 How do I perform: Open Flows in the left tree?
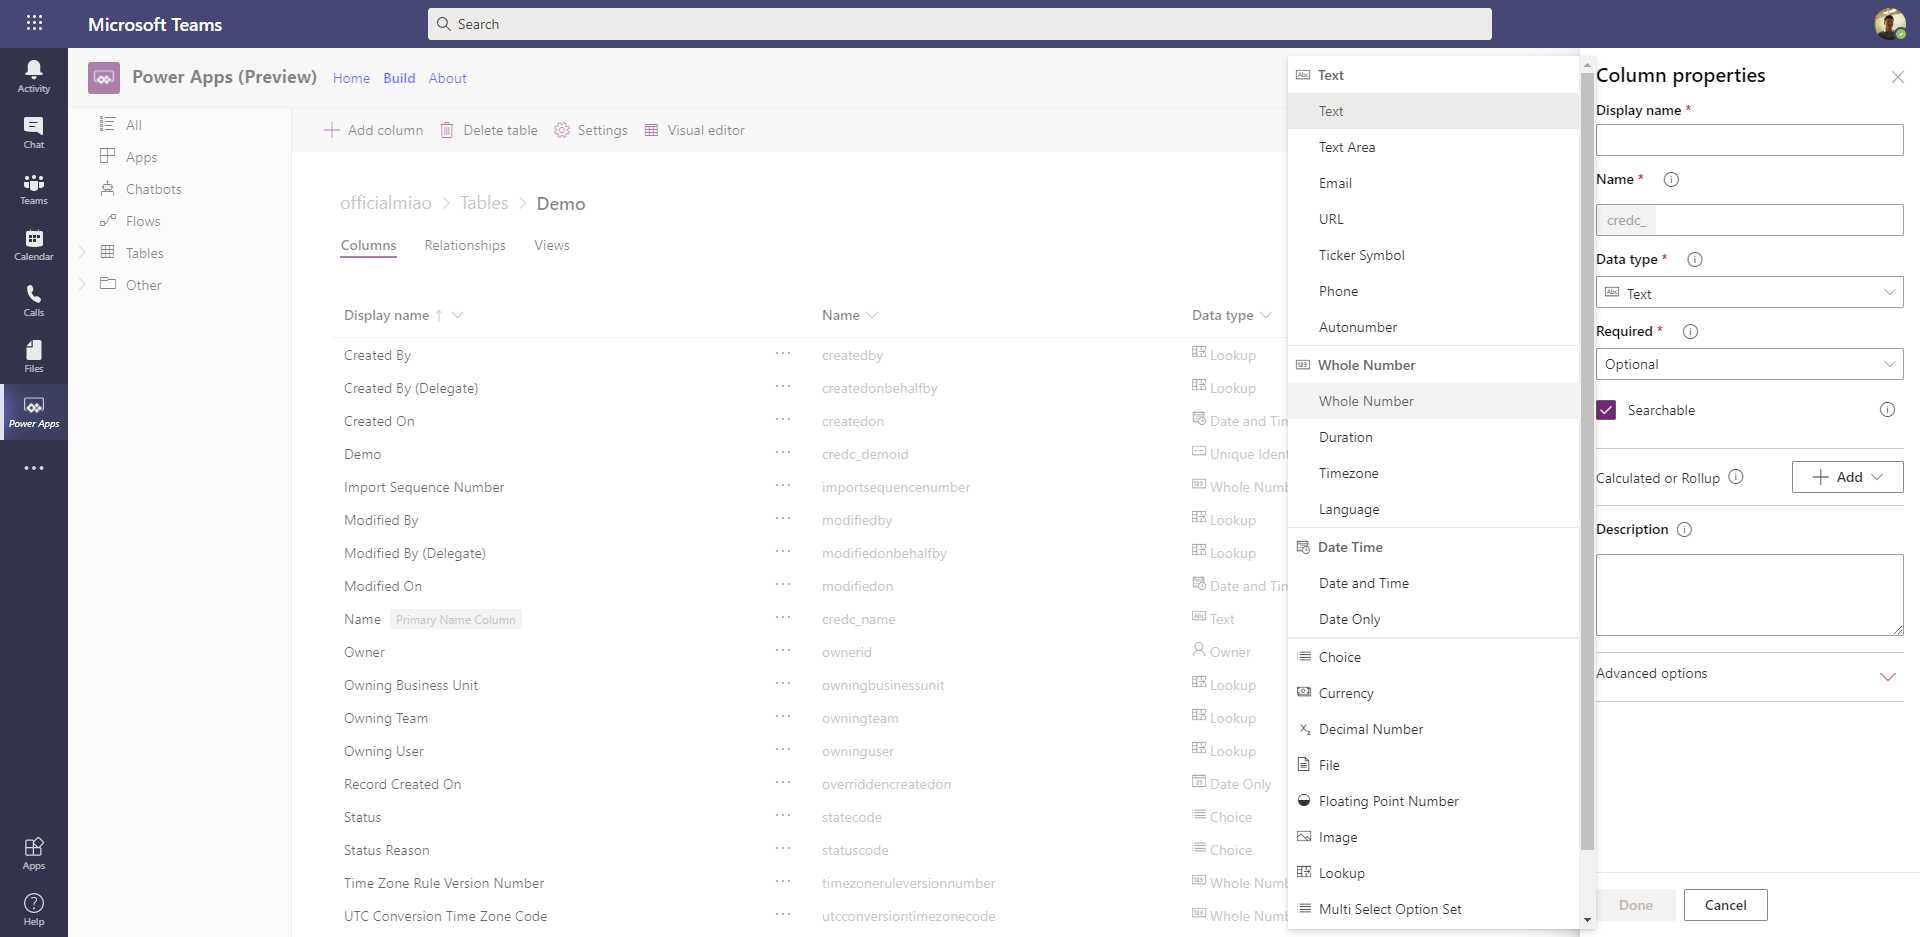[143, 221]
